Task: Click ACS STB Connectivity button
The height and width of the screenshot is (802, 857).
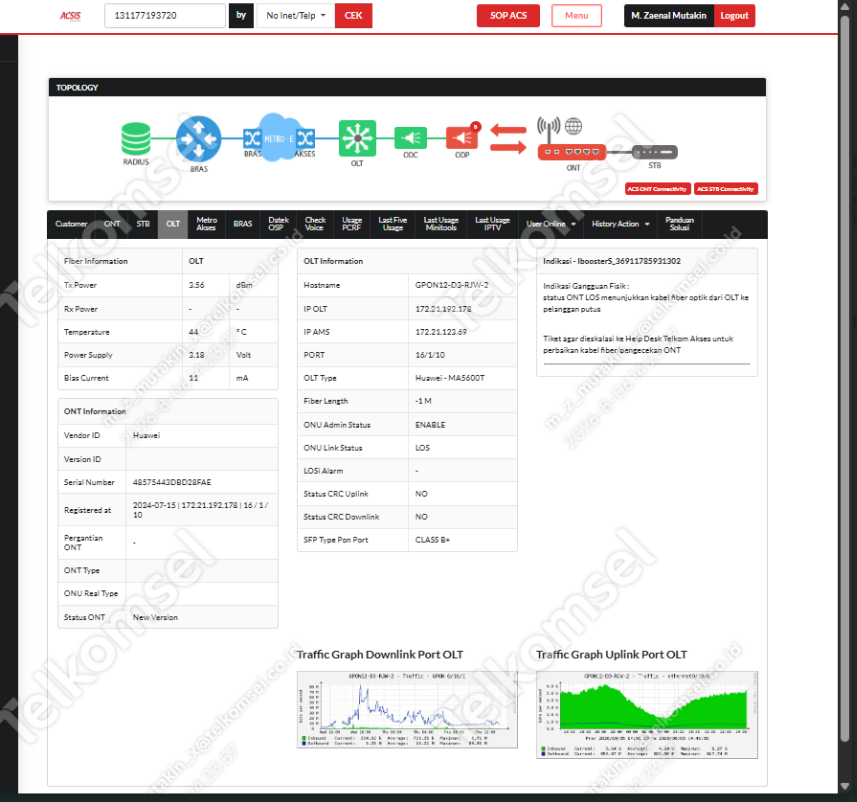Action: click(726, 189)
